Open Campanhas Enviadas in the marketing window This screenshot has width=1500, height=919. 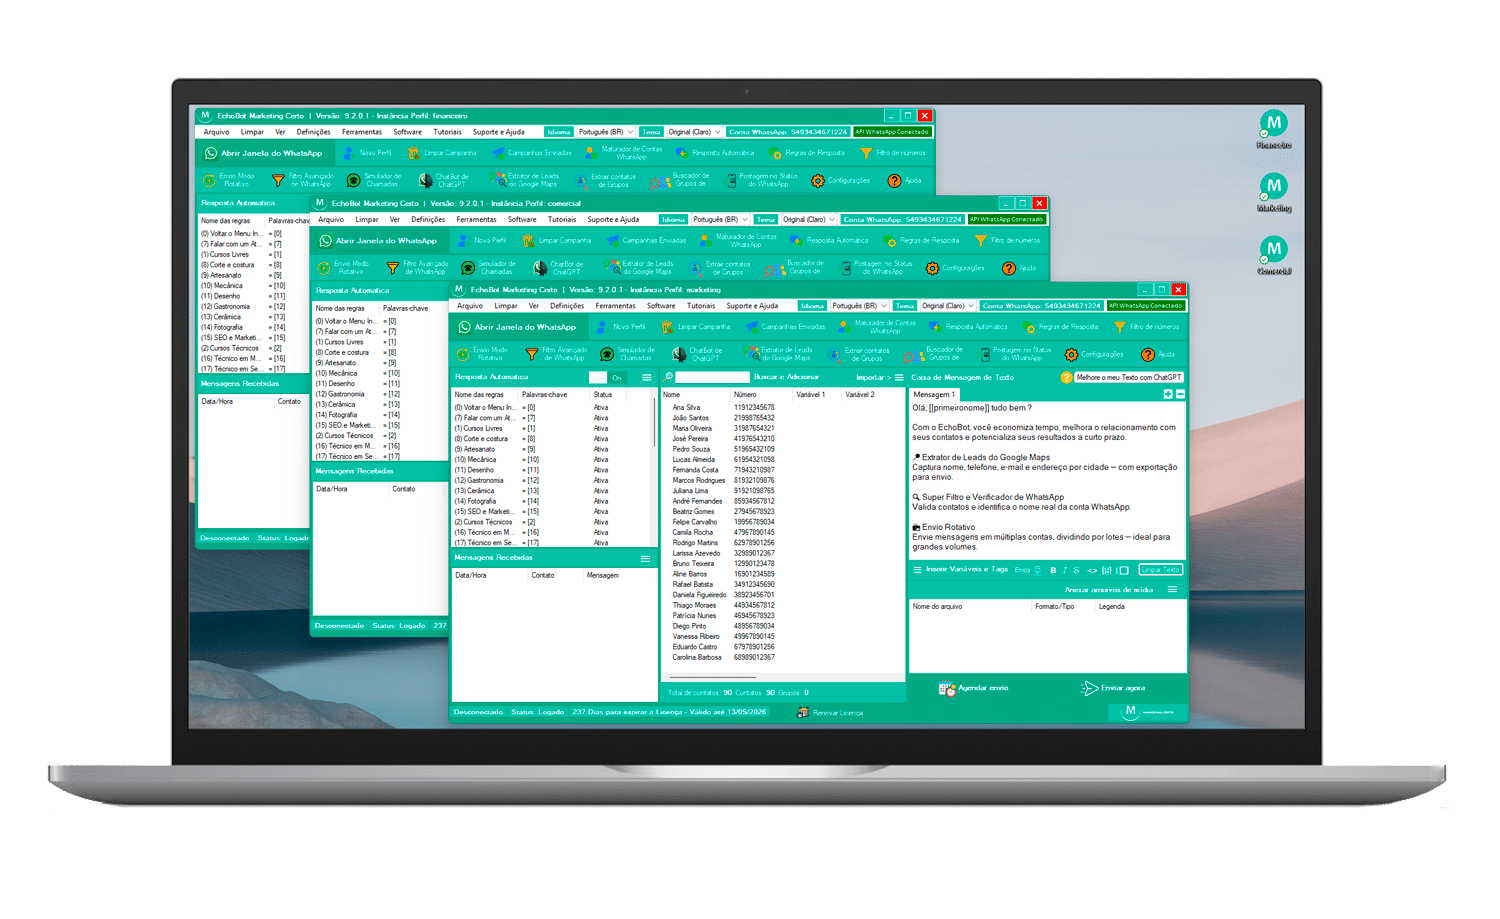[785, 327]
